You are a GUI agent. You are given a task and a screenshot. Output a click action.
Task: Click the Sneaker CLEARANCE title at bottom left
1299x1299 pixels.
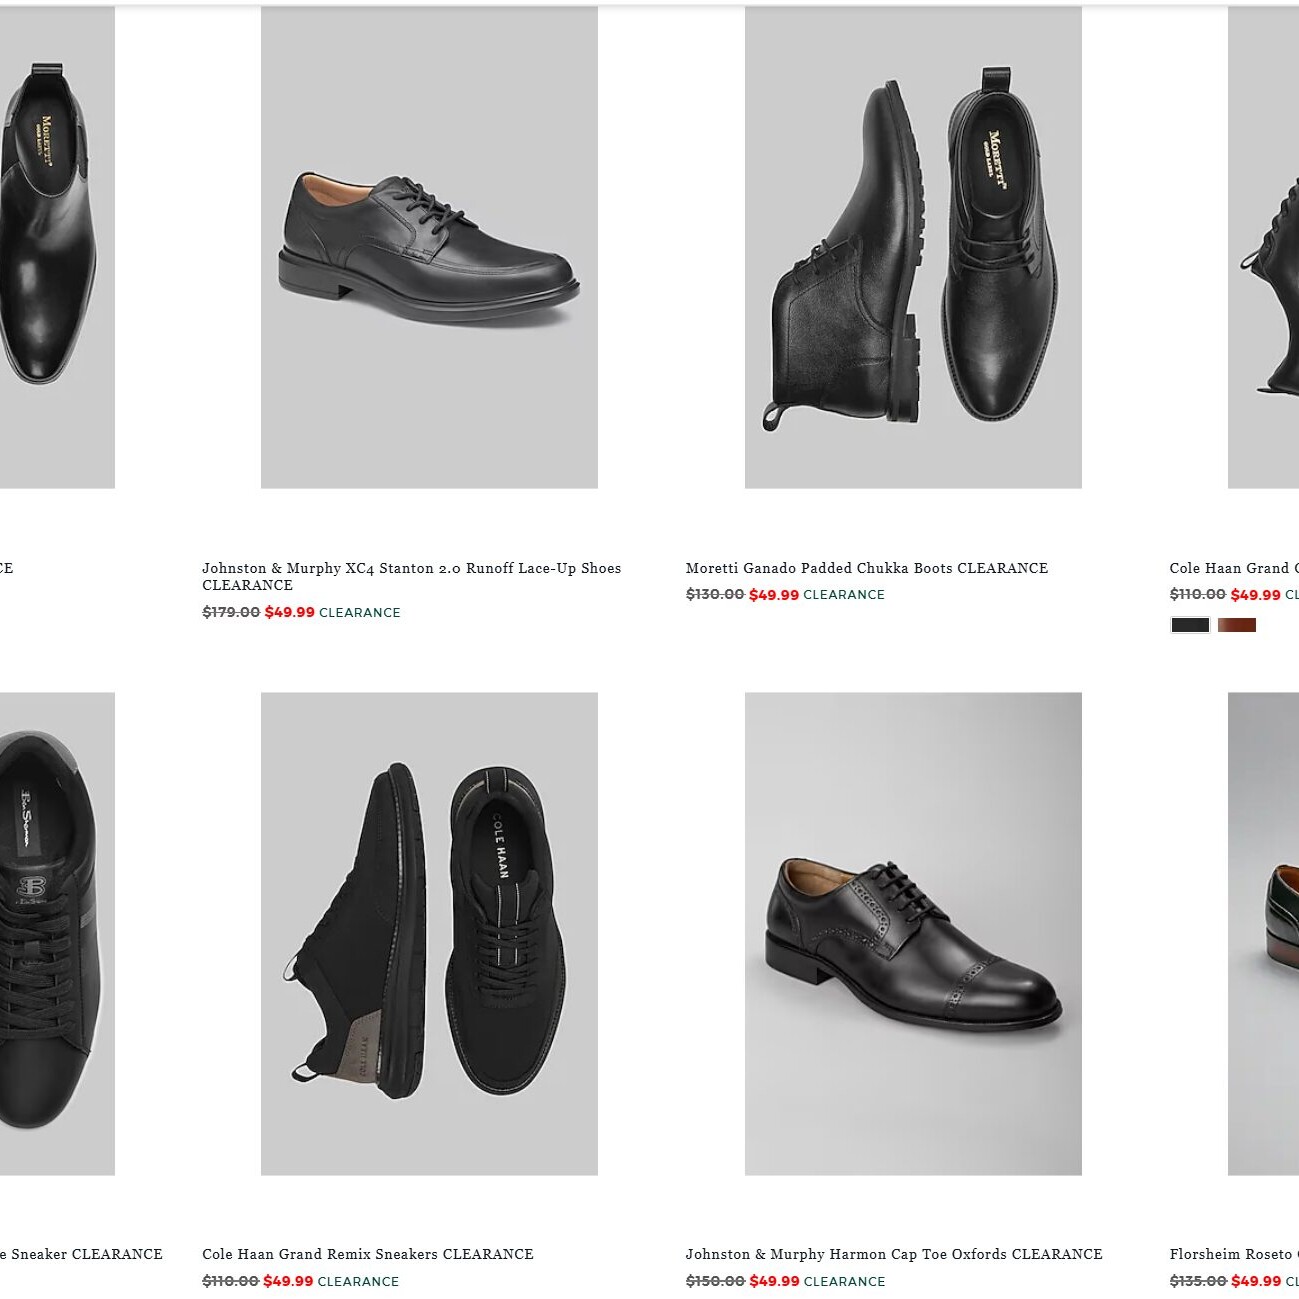85,1254
